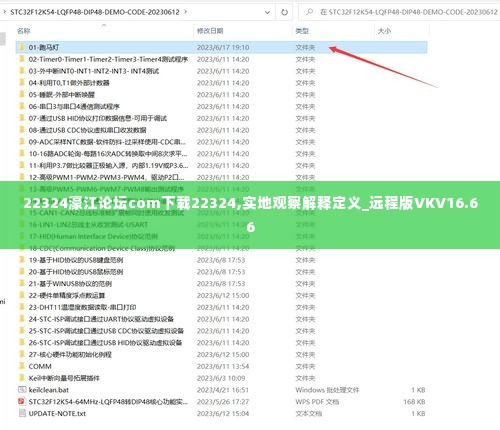
Task: Click folder icon of the 06 serial port row
Action: click(x=22, y=106)
